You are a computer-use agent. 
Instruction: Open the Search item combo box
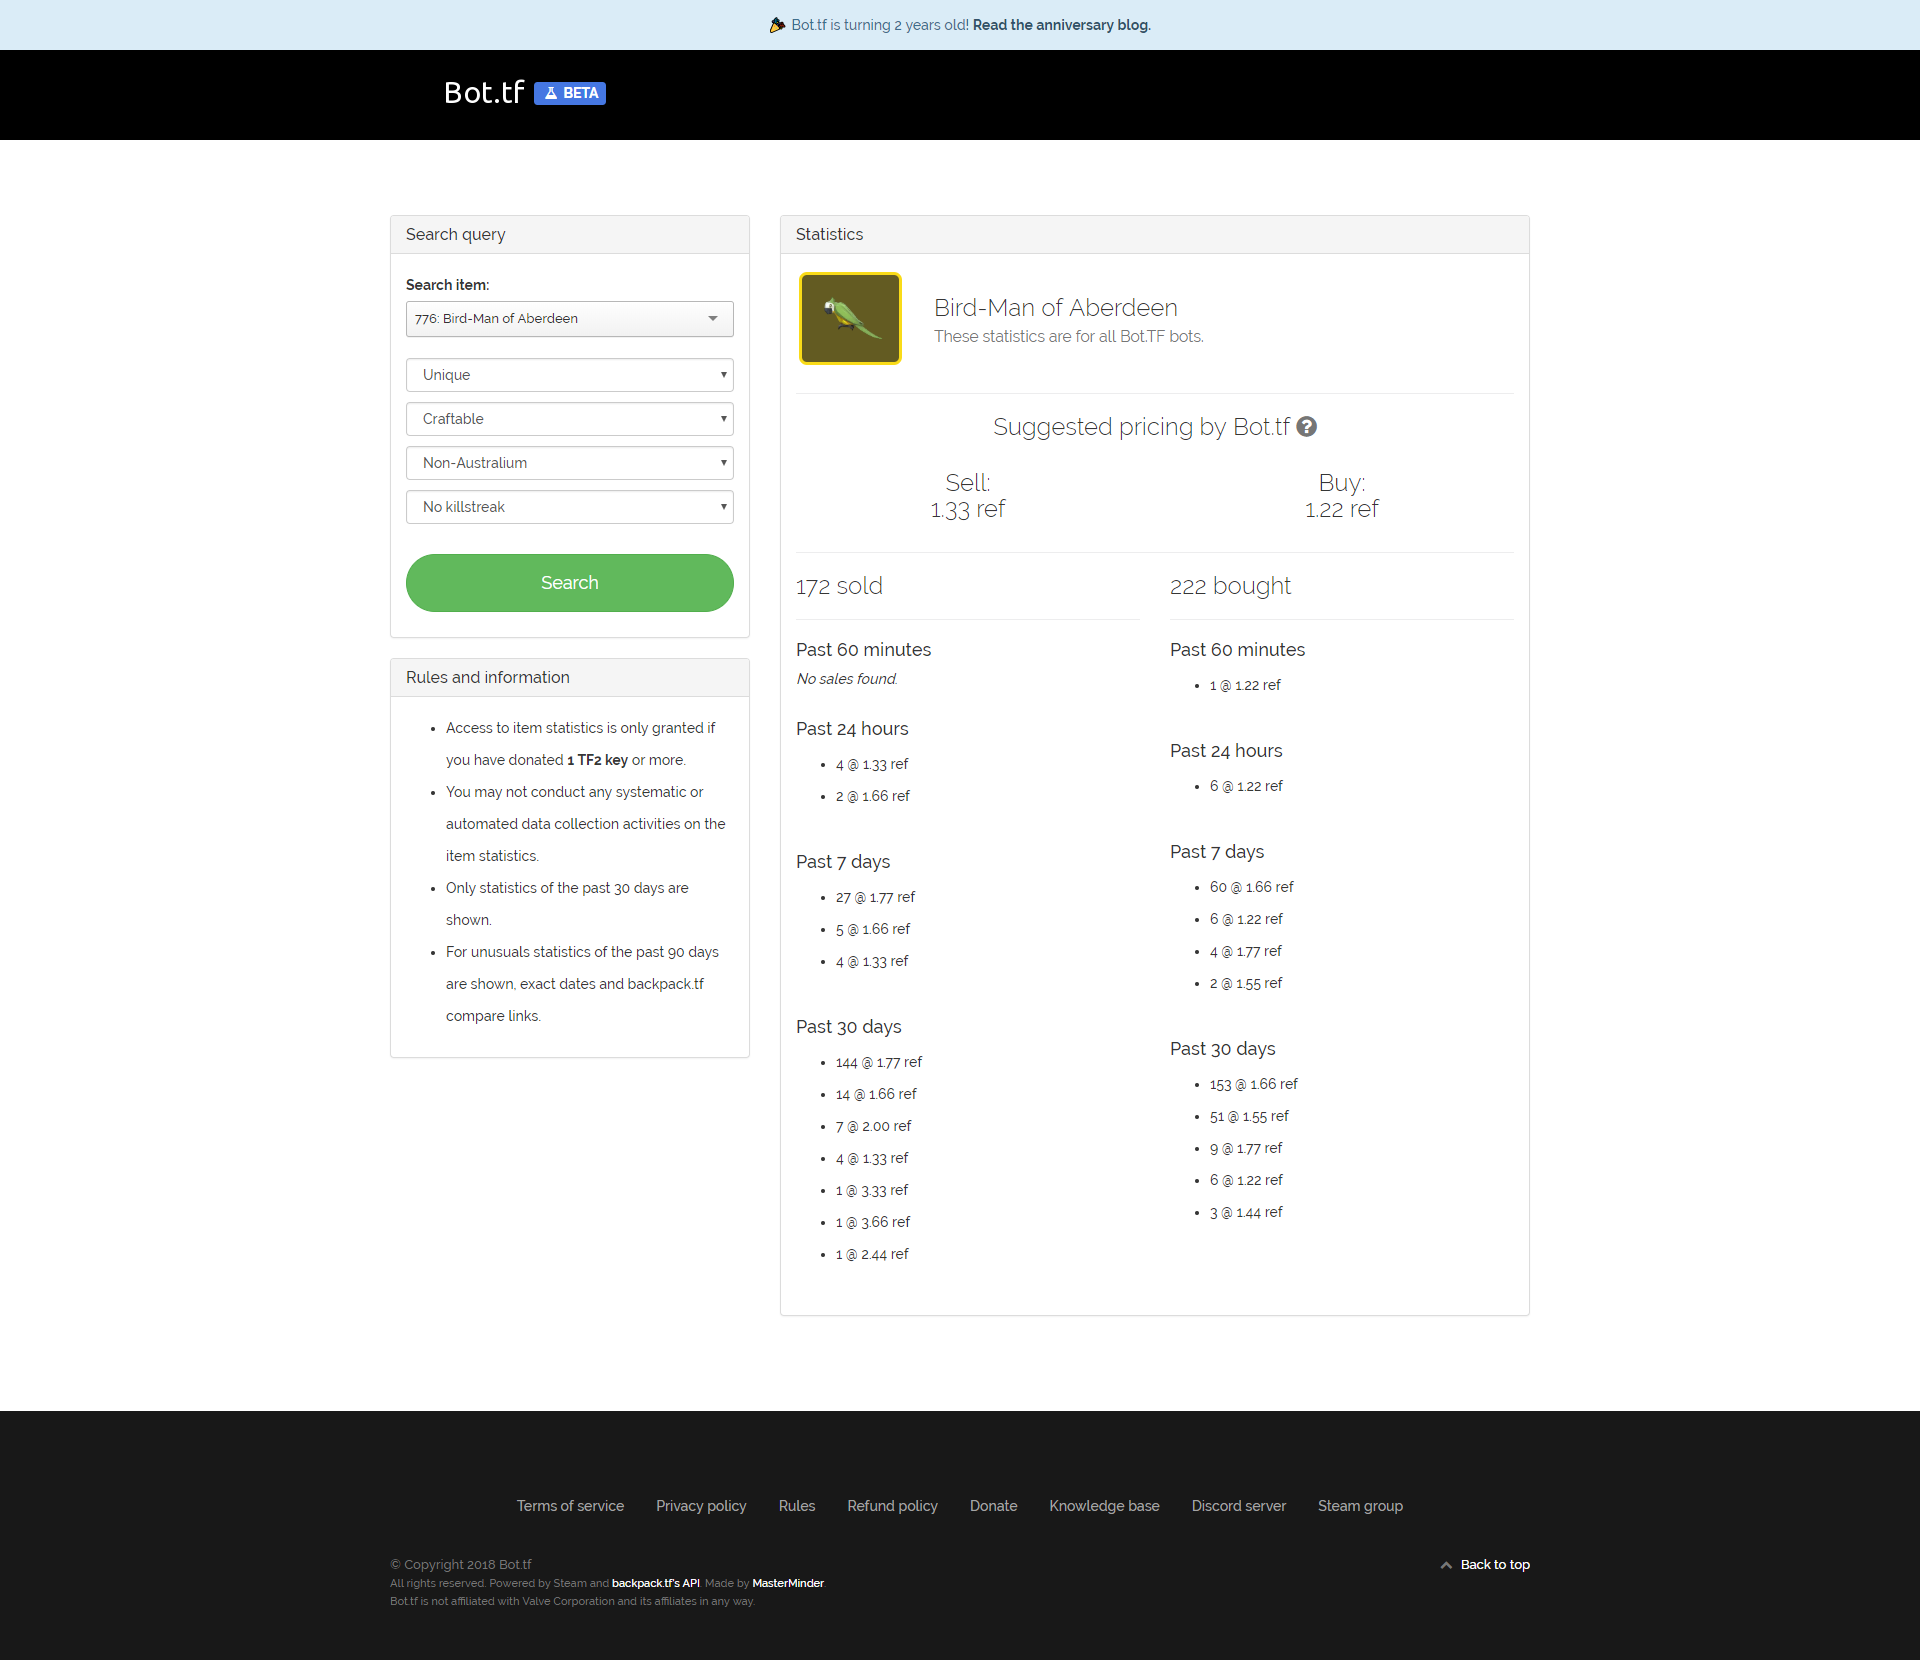[569, 319]
